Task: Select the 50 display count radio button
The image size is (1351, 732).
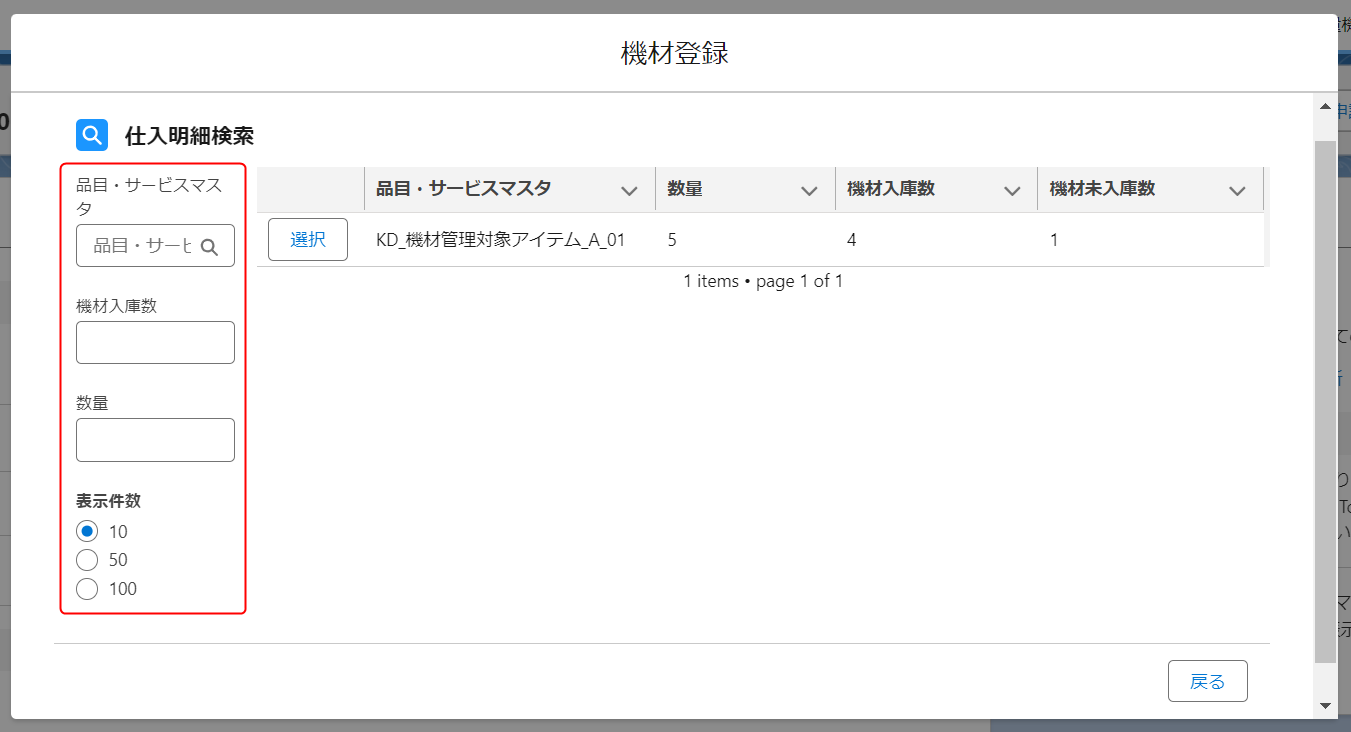Action: (87, 560)
